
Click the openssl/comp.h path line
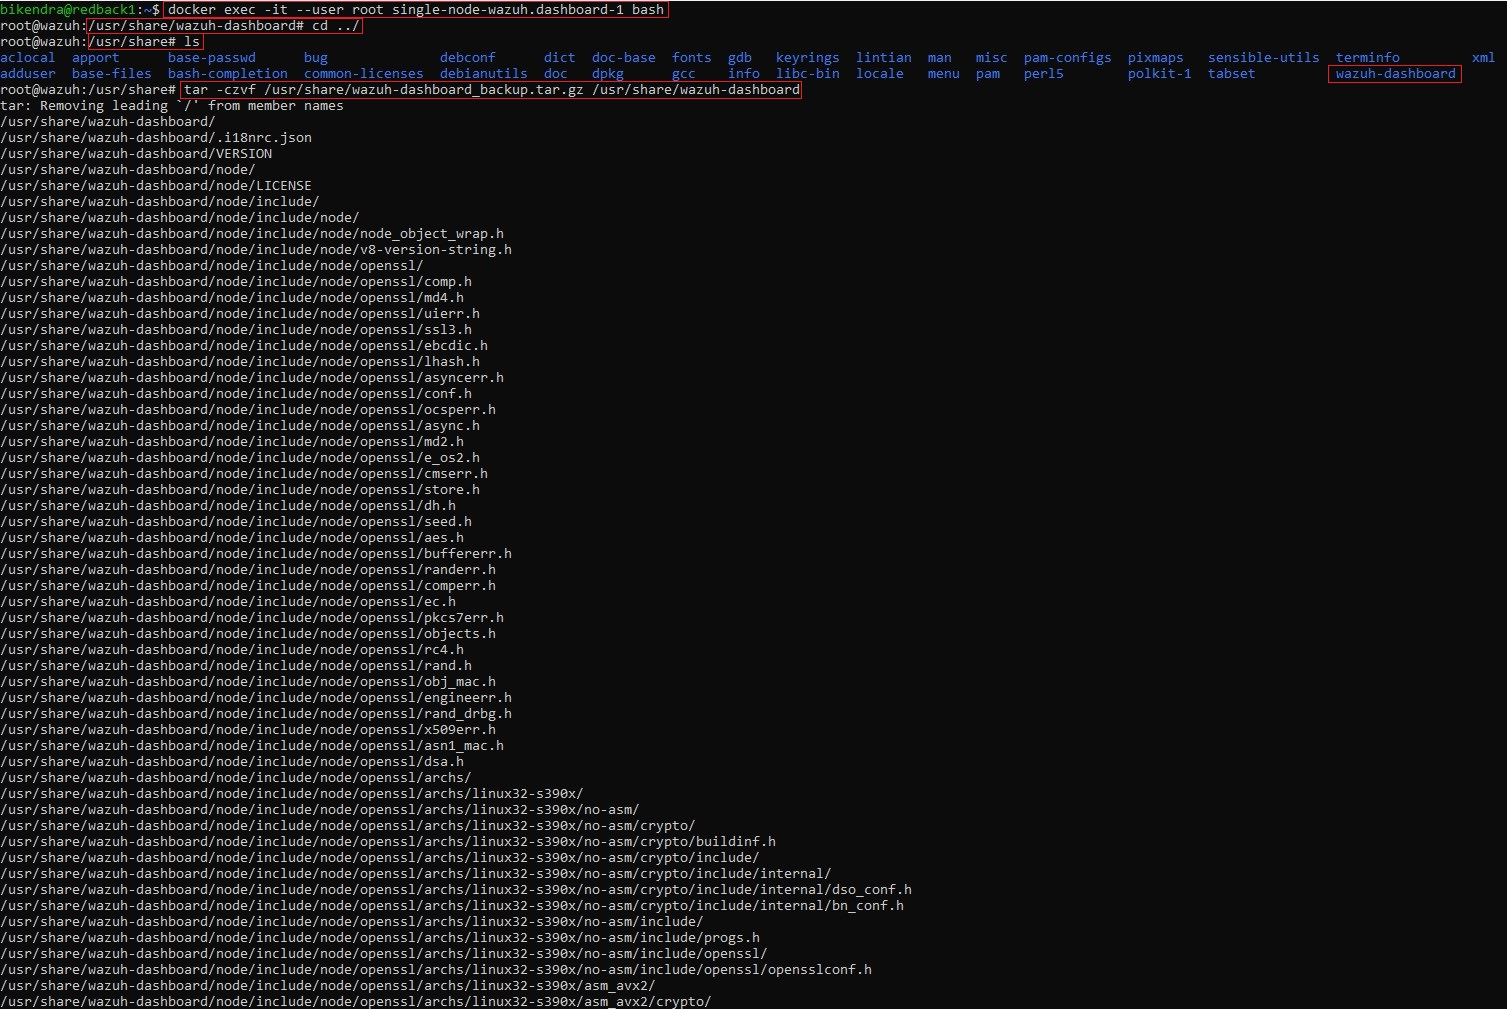pos(236,281)
